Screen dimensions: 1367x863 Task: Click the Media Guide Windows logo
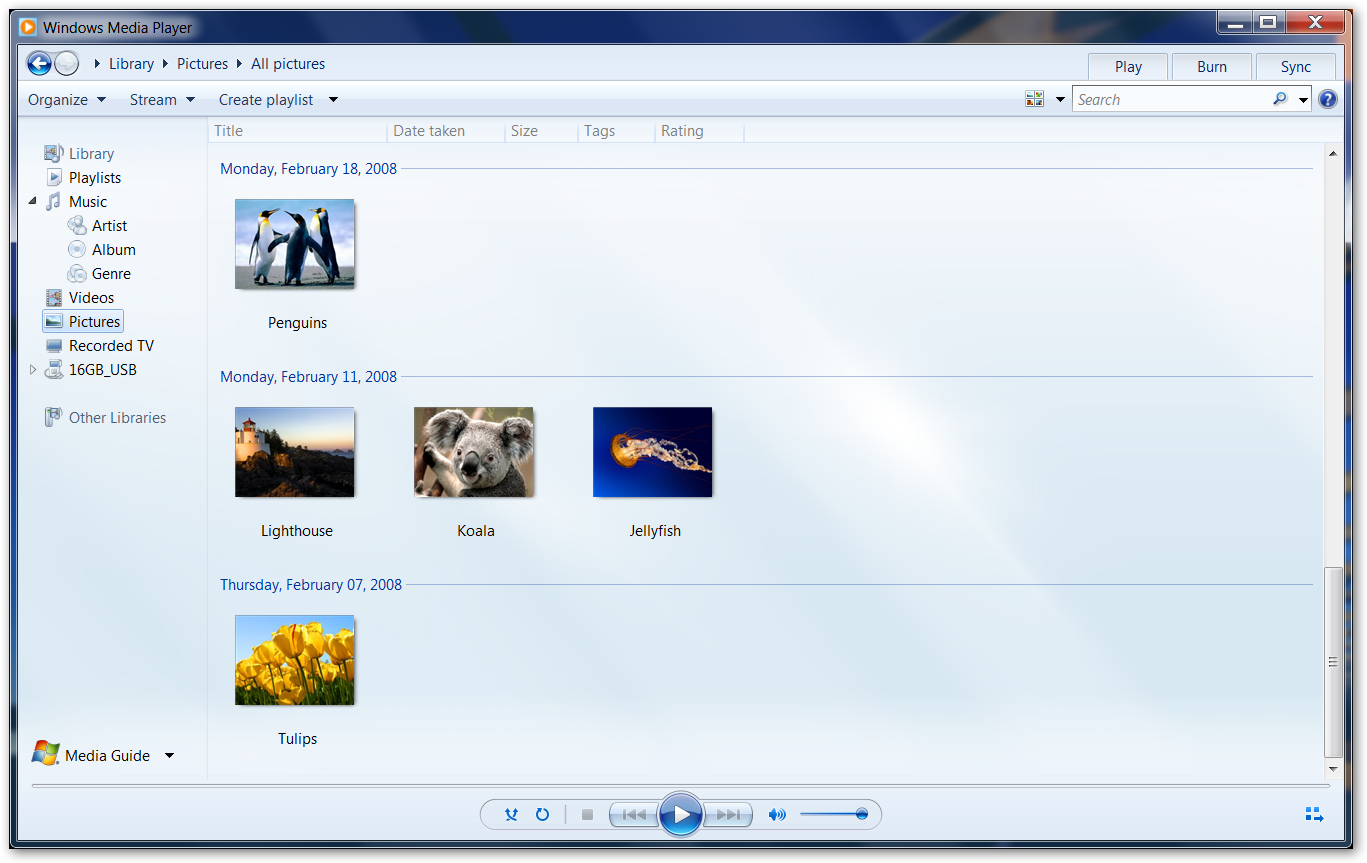click(x=45, y=754)
